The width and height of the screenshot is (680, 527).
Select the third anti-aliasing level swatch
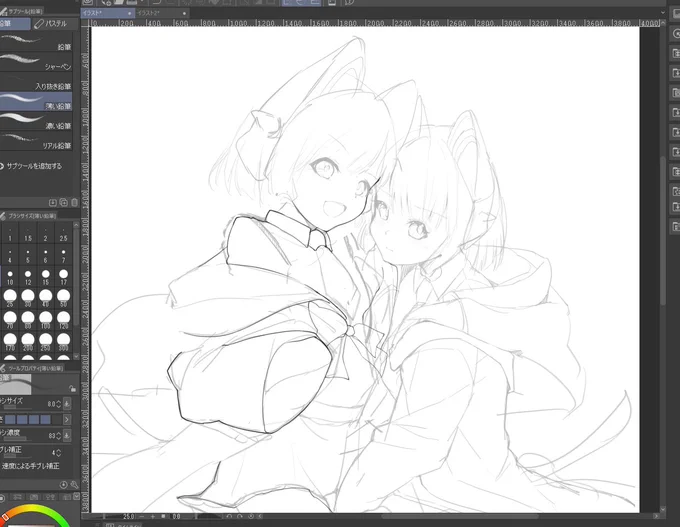[34, 419]
